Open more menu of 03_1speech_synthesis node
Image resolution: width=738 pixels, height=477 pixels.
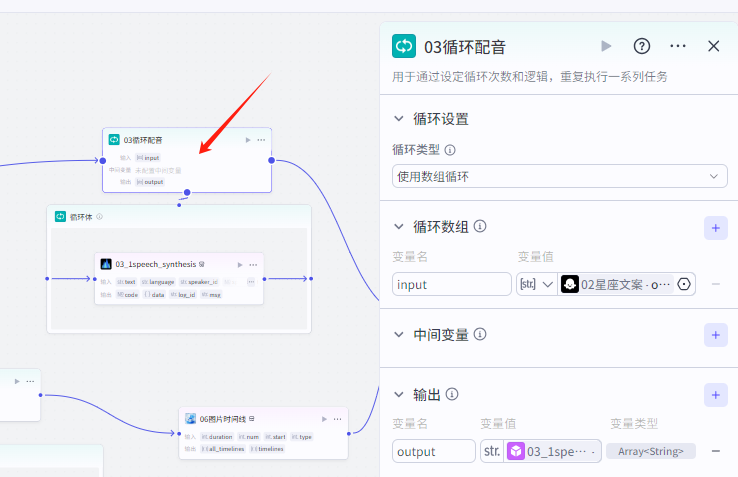[253, 265]
